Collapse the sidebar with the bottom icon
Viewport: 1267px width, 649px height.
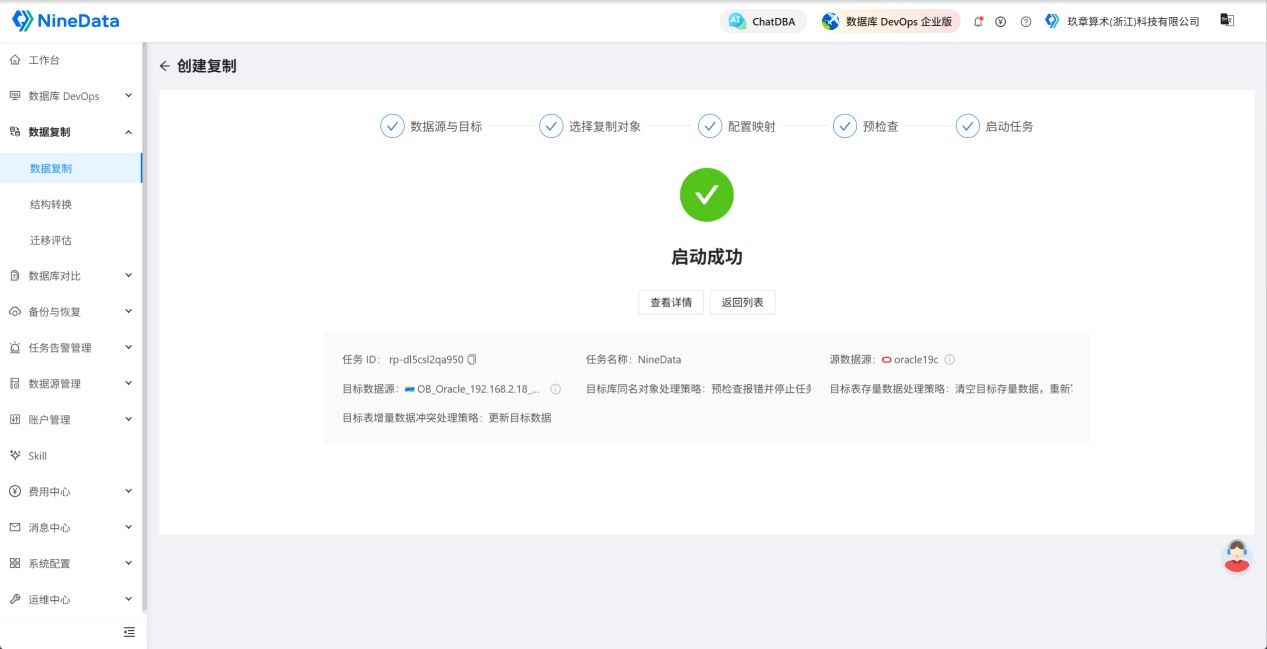(129, 632)
